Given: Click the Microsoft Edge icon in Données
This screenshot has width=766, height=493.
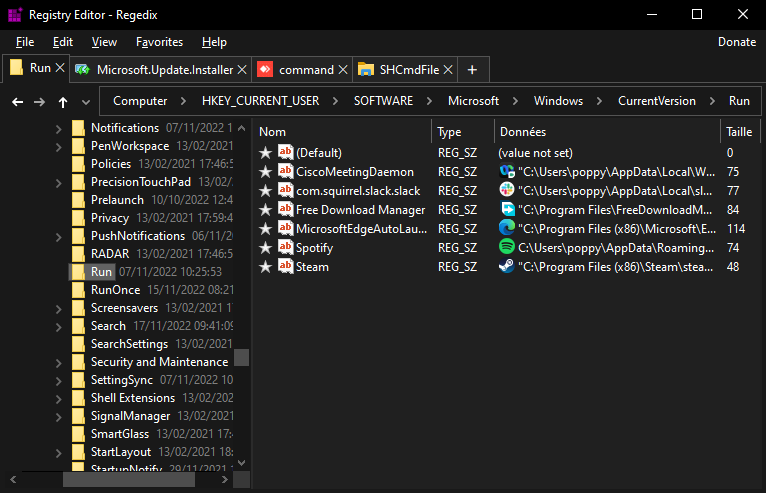Looking at the screenshot, I should pyautogui.click(x=507, y=228).
